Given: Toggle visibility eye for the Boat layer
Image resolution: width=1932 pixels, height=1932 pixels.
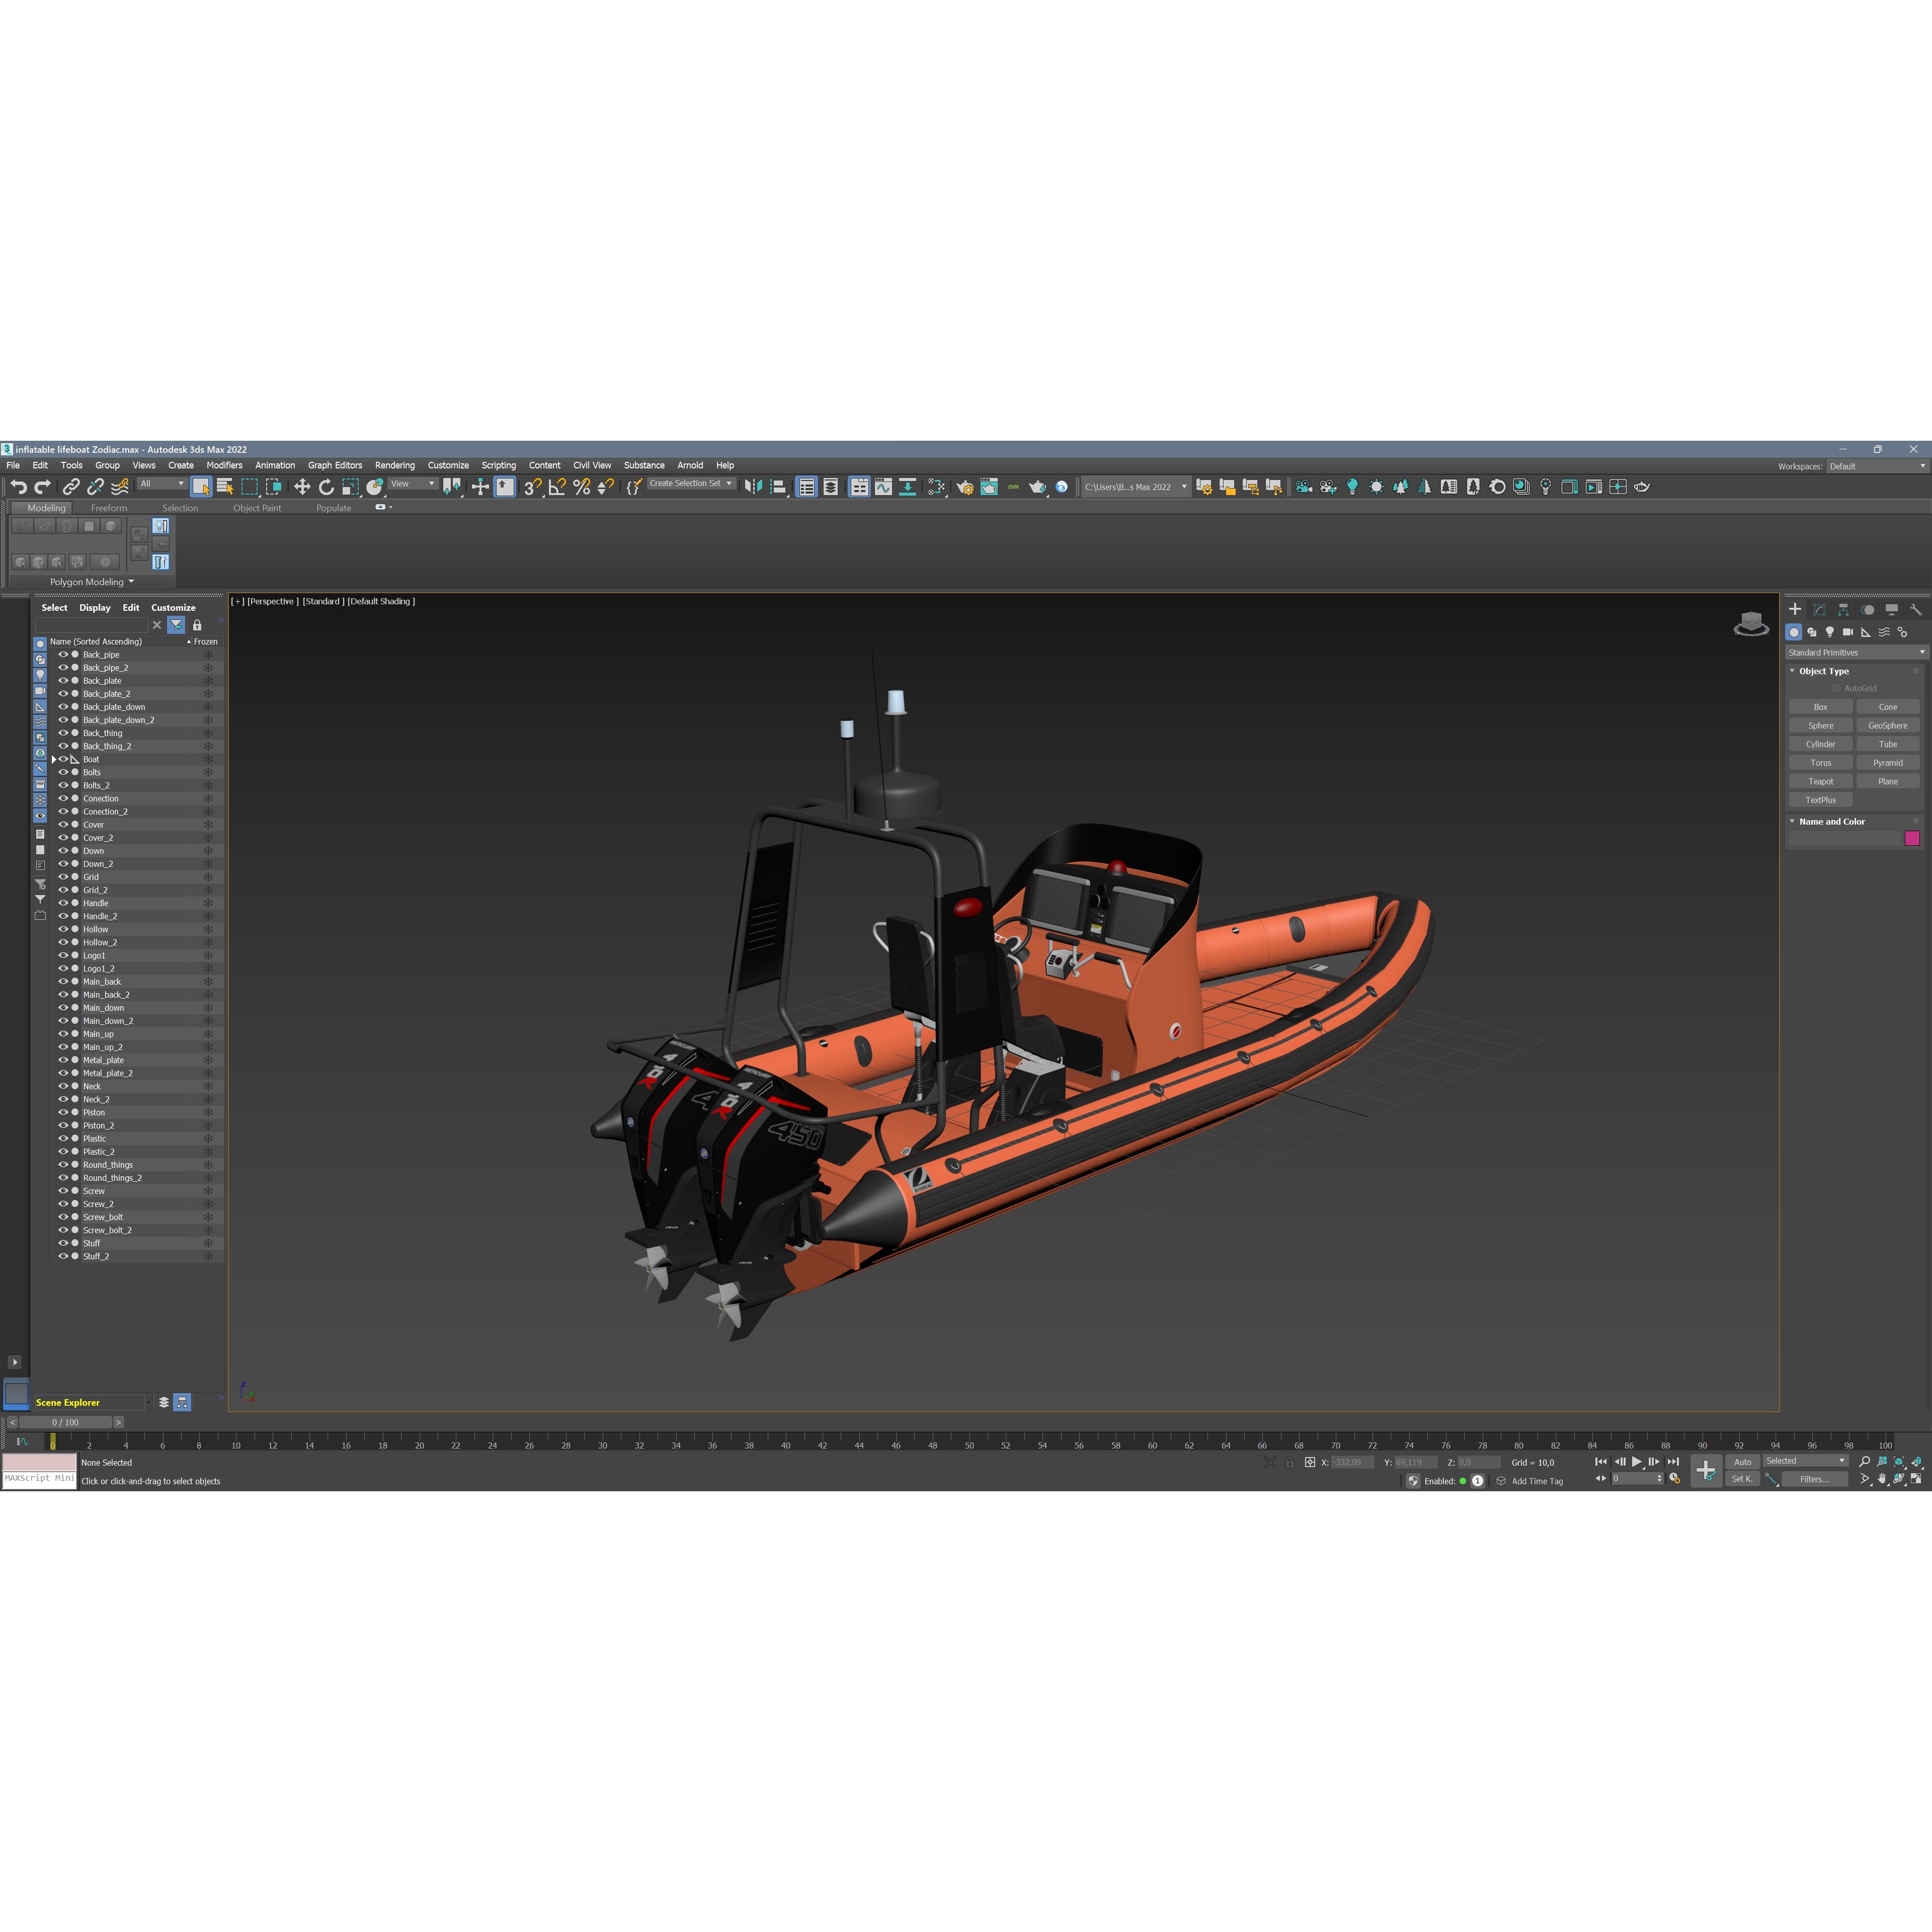Looking at the screenshot, I should click(63, 760).
